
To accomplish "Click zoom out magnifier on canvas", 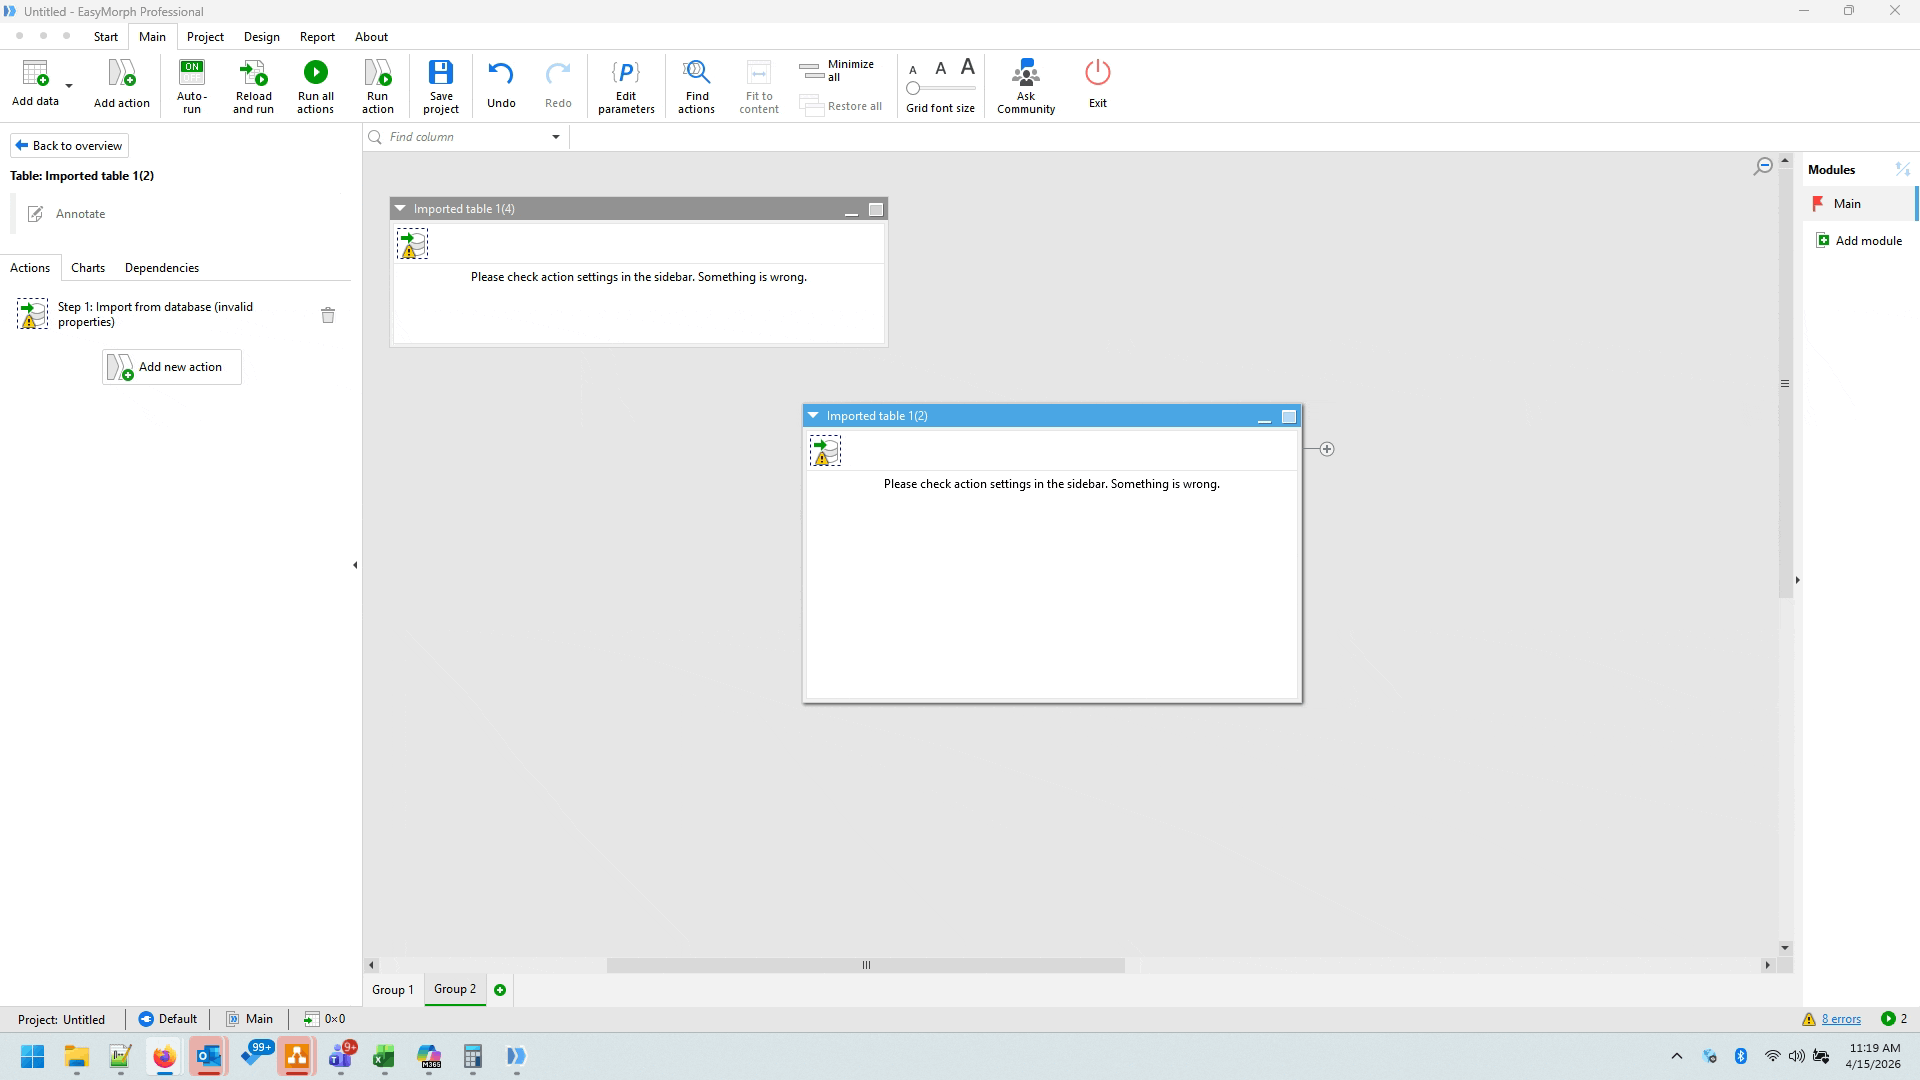I will tap(1763, 167).
